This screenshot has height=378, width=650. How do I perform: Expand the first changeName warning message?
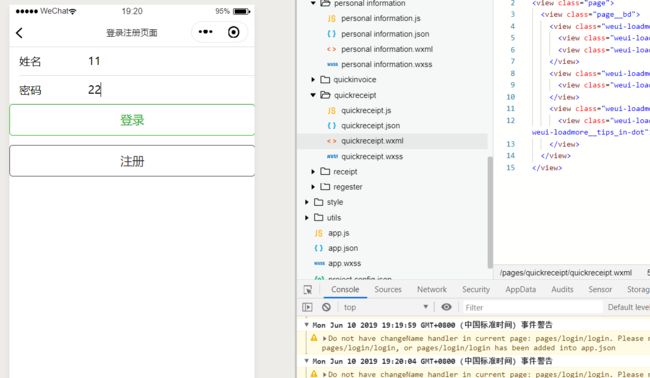pyautogui.click(x=325, y=338)
